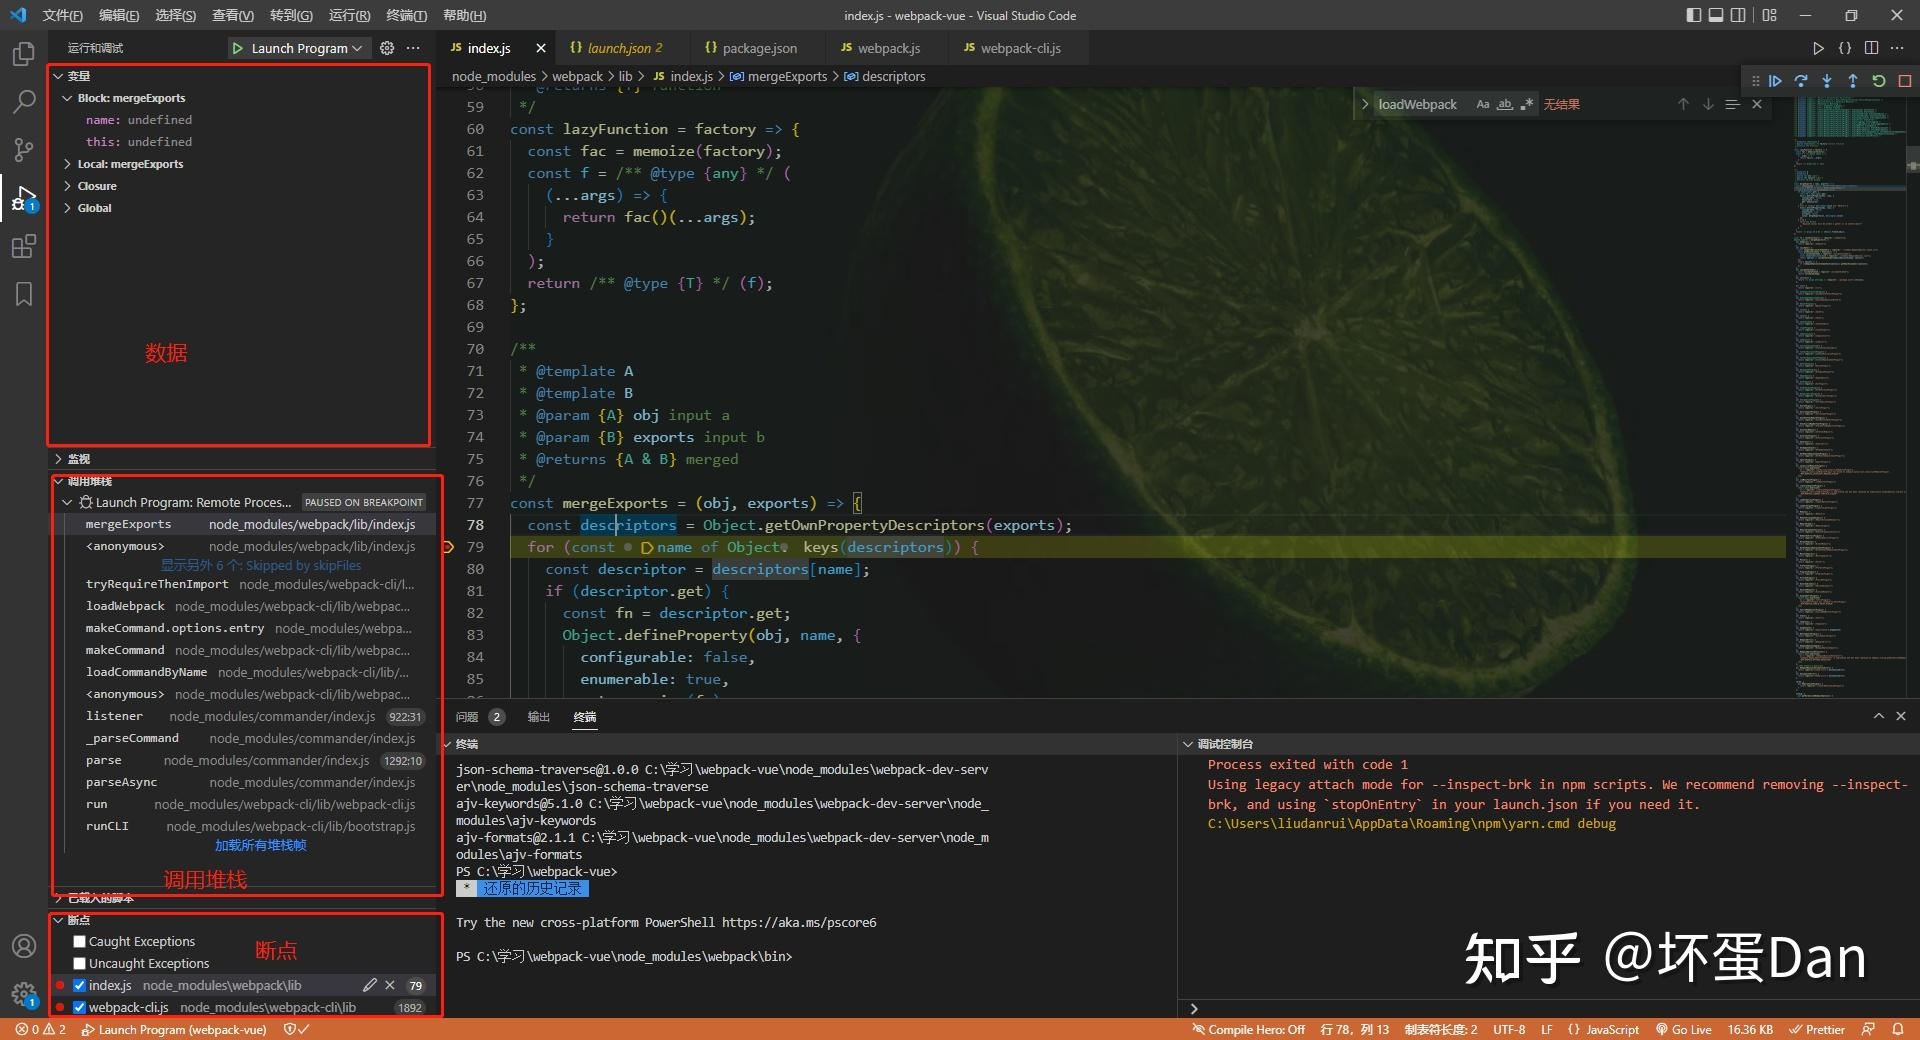Image resolution: width=1920 pixels, height=1040 pixels.
Task: Click the Step Out debug icon
Action: point(1853,81)
